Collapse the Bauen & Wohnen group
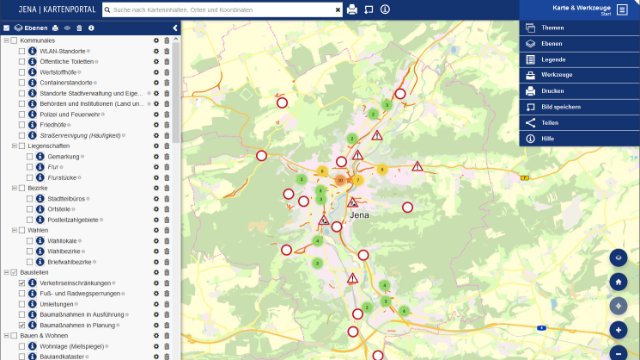 (6, 336)
